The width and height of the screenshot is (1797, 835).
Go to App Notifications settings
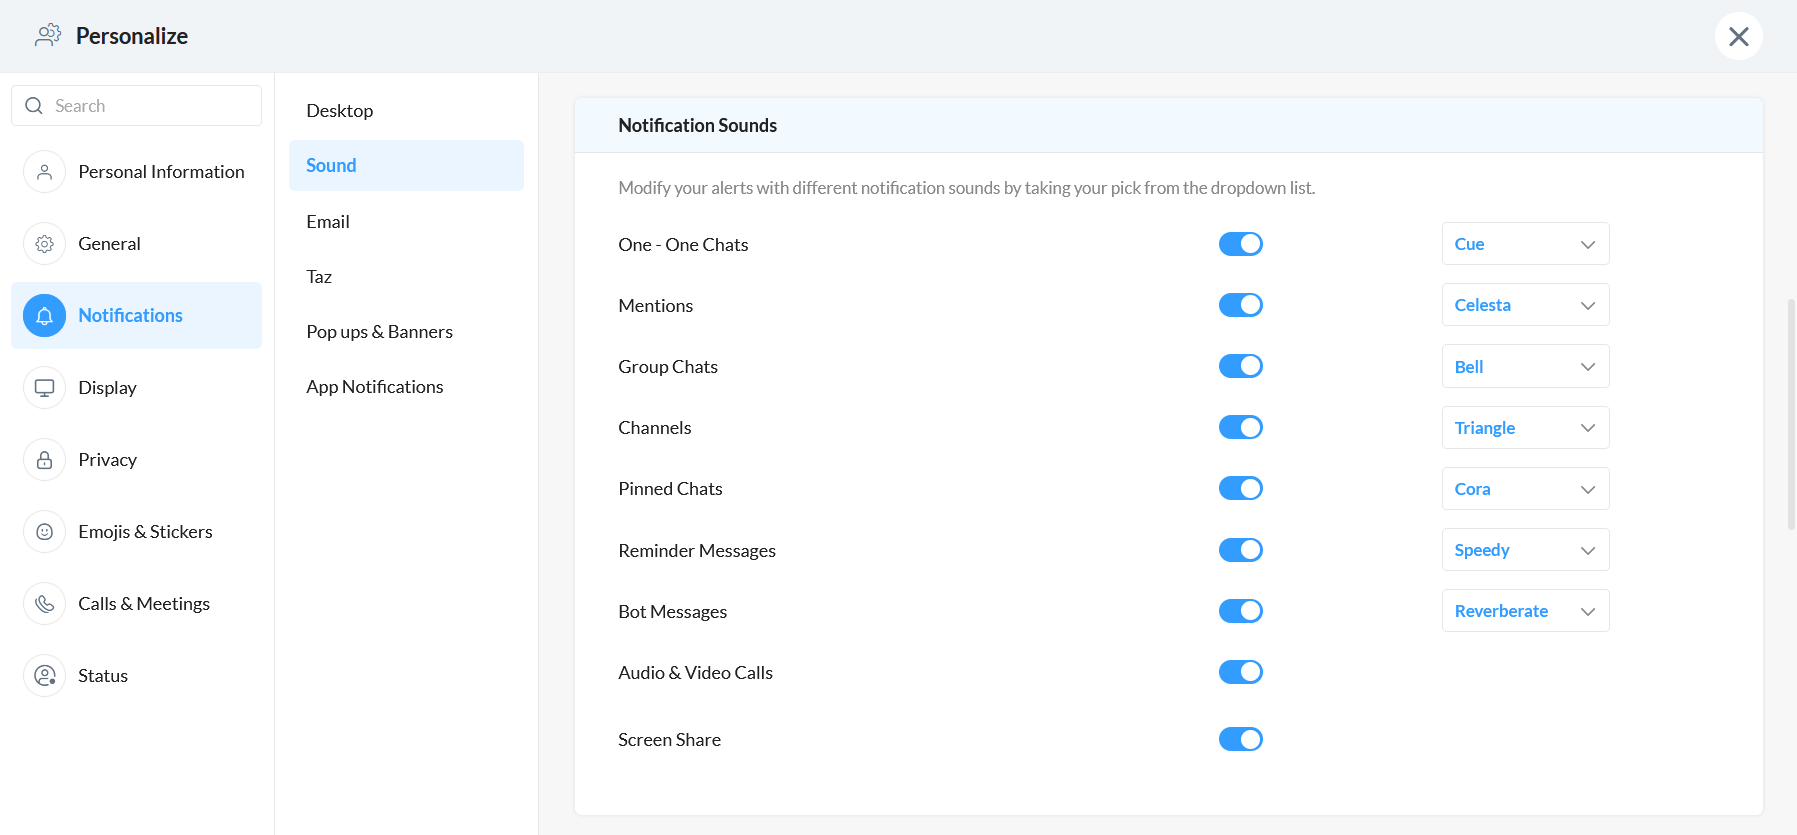tap(375, 387)
